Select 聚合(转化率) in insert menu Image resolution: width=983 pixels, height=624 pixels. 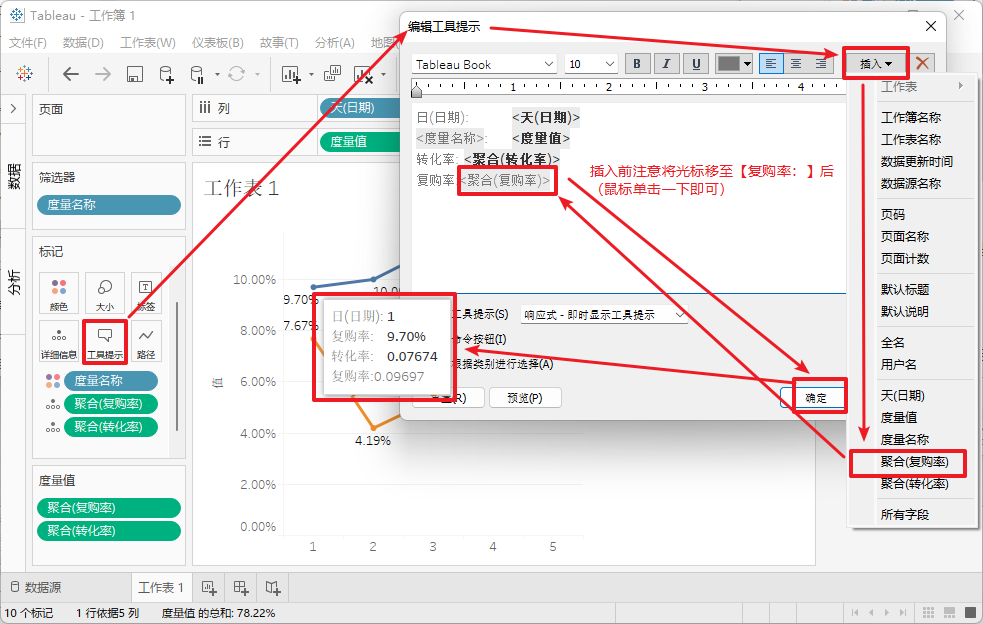(x=914, y=484)
